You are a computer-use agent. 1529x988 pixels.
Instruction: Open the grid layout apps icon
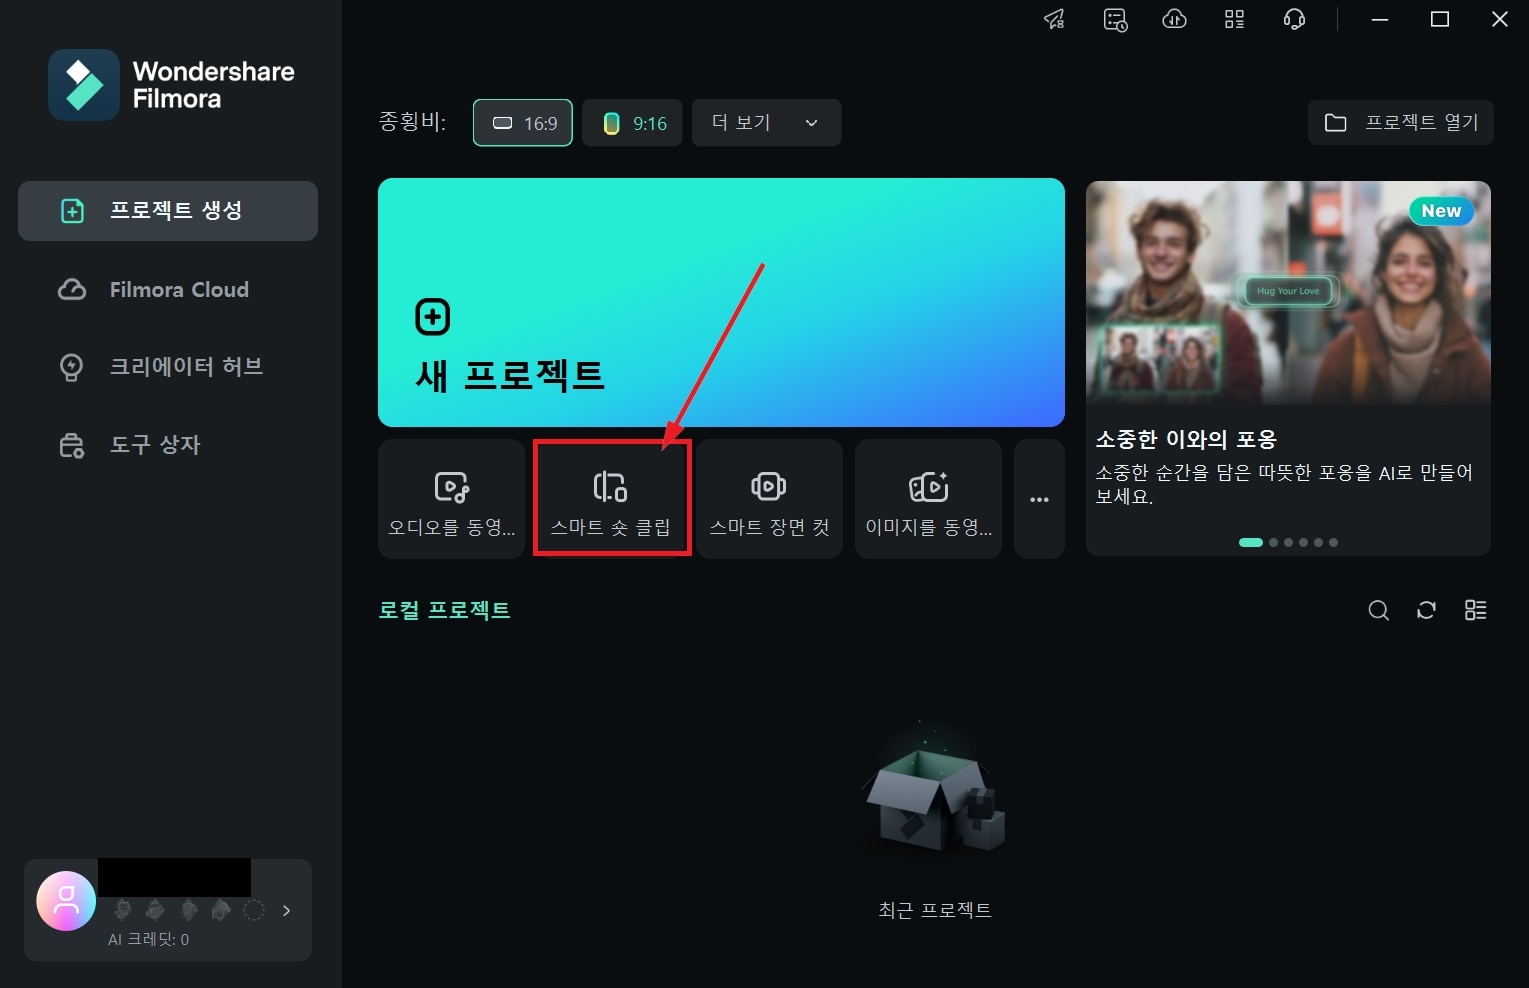1235,19
